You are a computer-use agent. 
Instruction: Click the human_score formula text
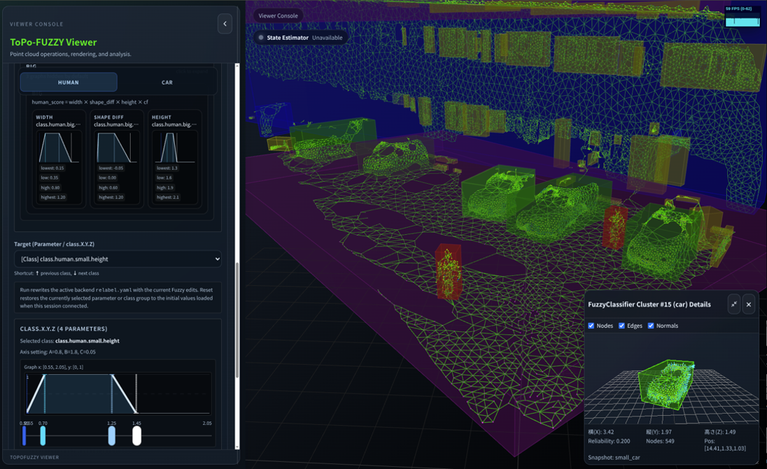pos(90,102)
